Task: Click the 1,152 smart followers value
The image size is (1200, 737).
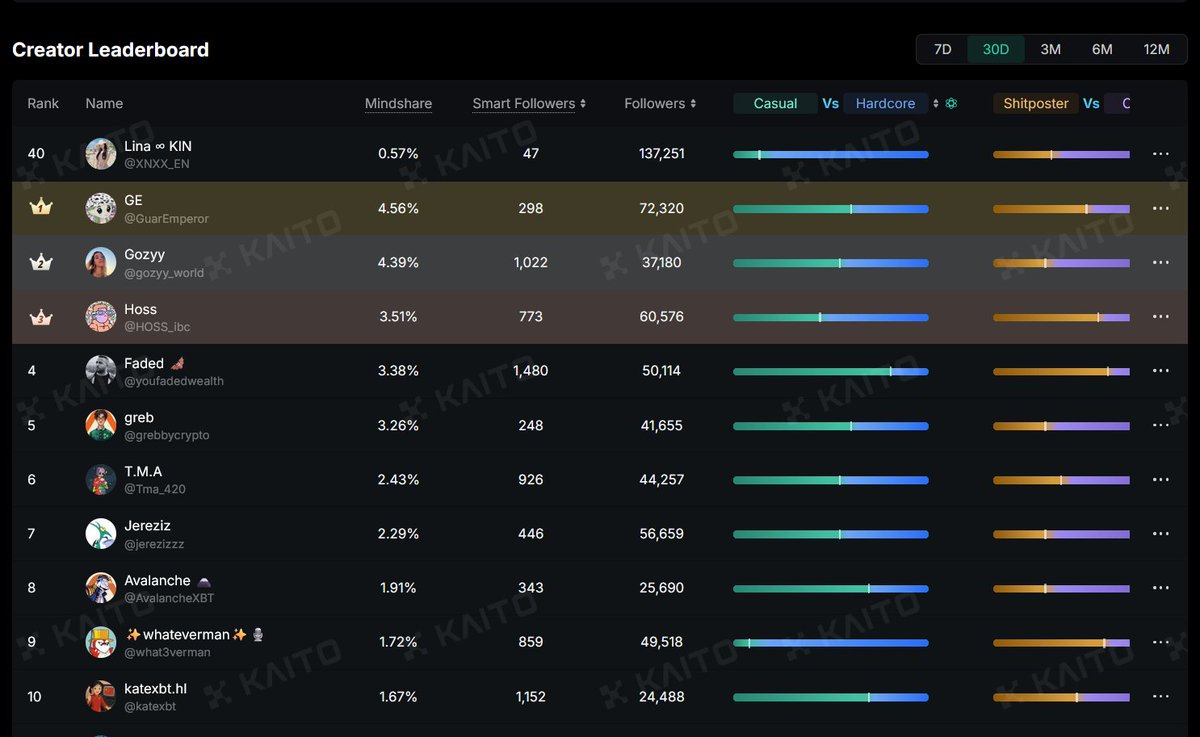Action: 531,696
